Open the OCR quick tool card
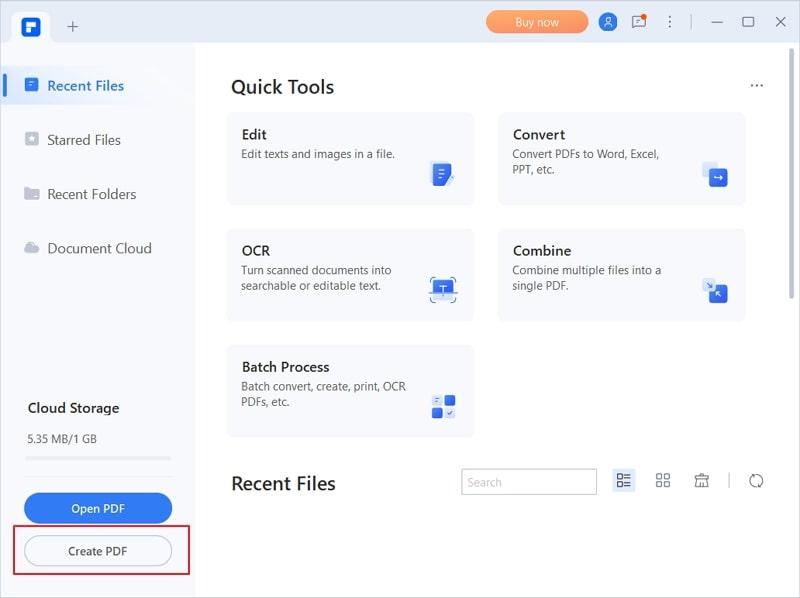 [x=351, y=275]
